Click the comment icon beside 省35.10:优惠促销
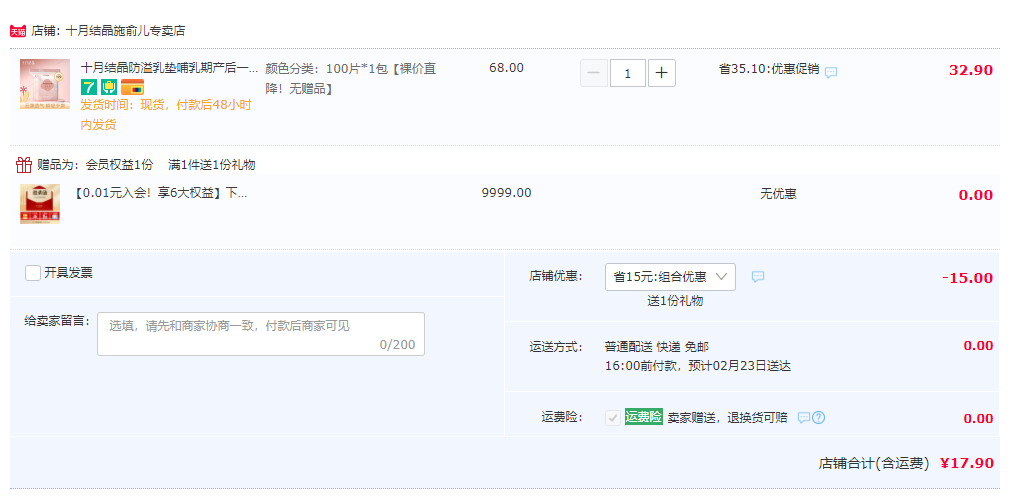 pyautogui.click(x=831, y=72)
